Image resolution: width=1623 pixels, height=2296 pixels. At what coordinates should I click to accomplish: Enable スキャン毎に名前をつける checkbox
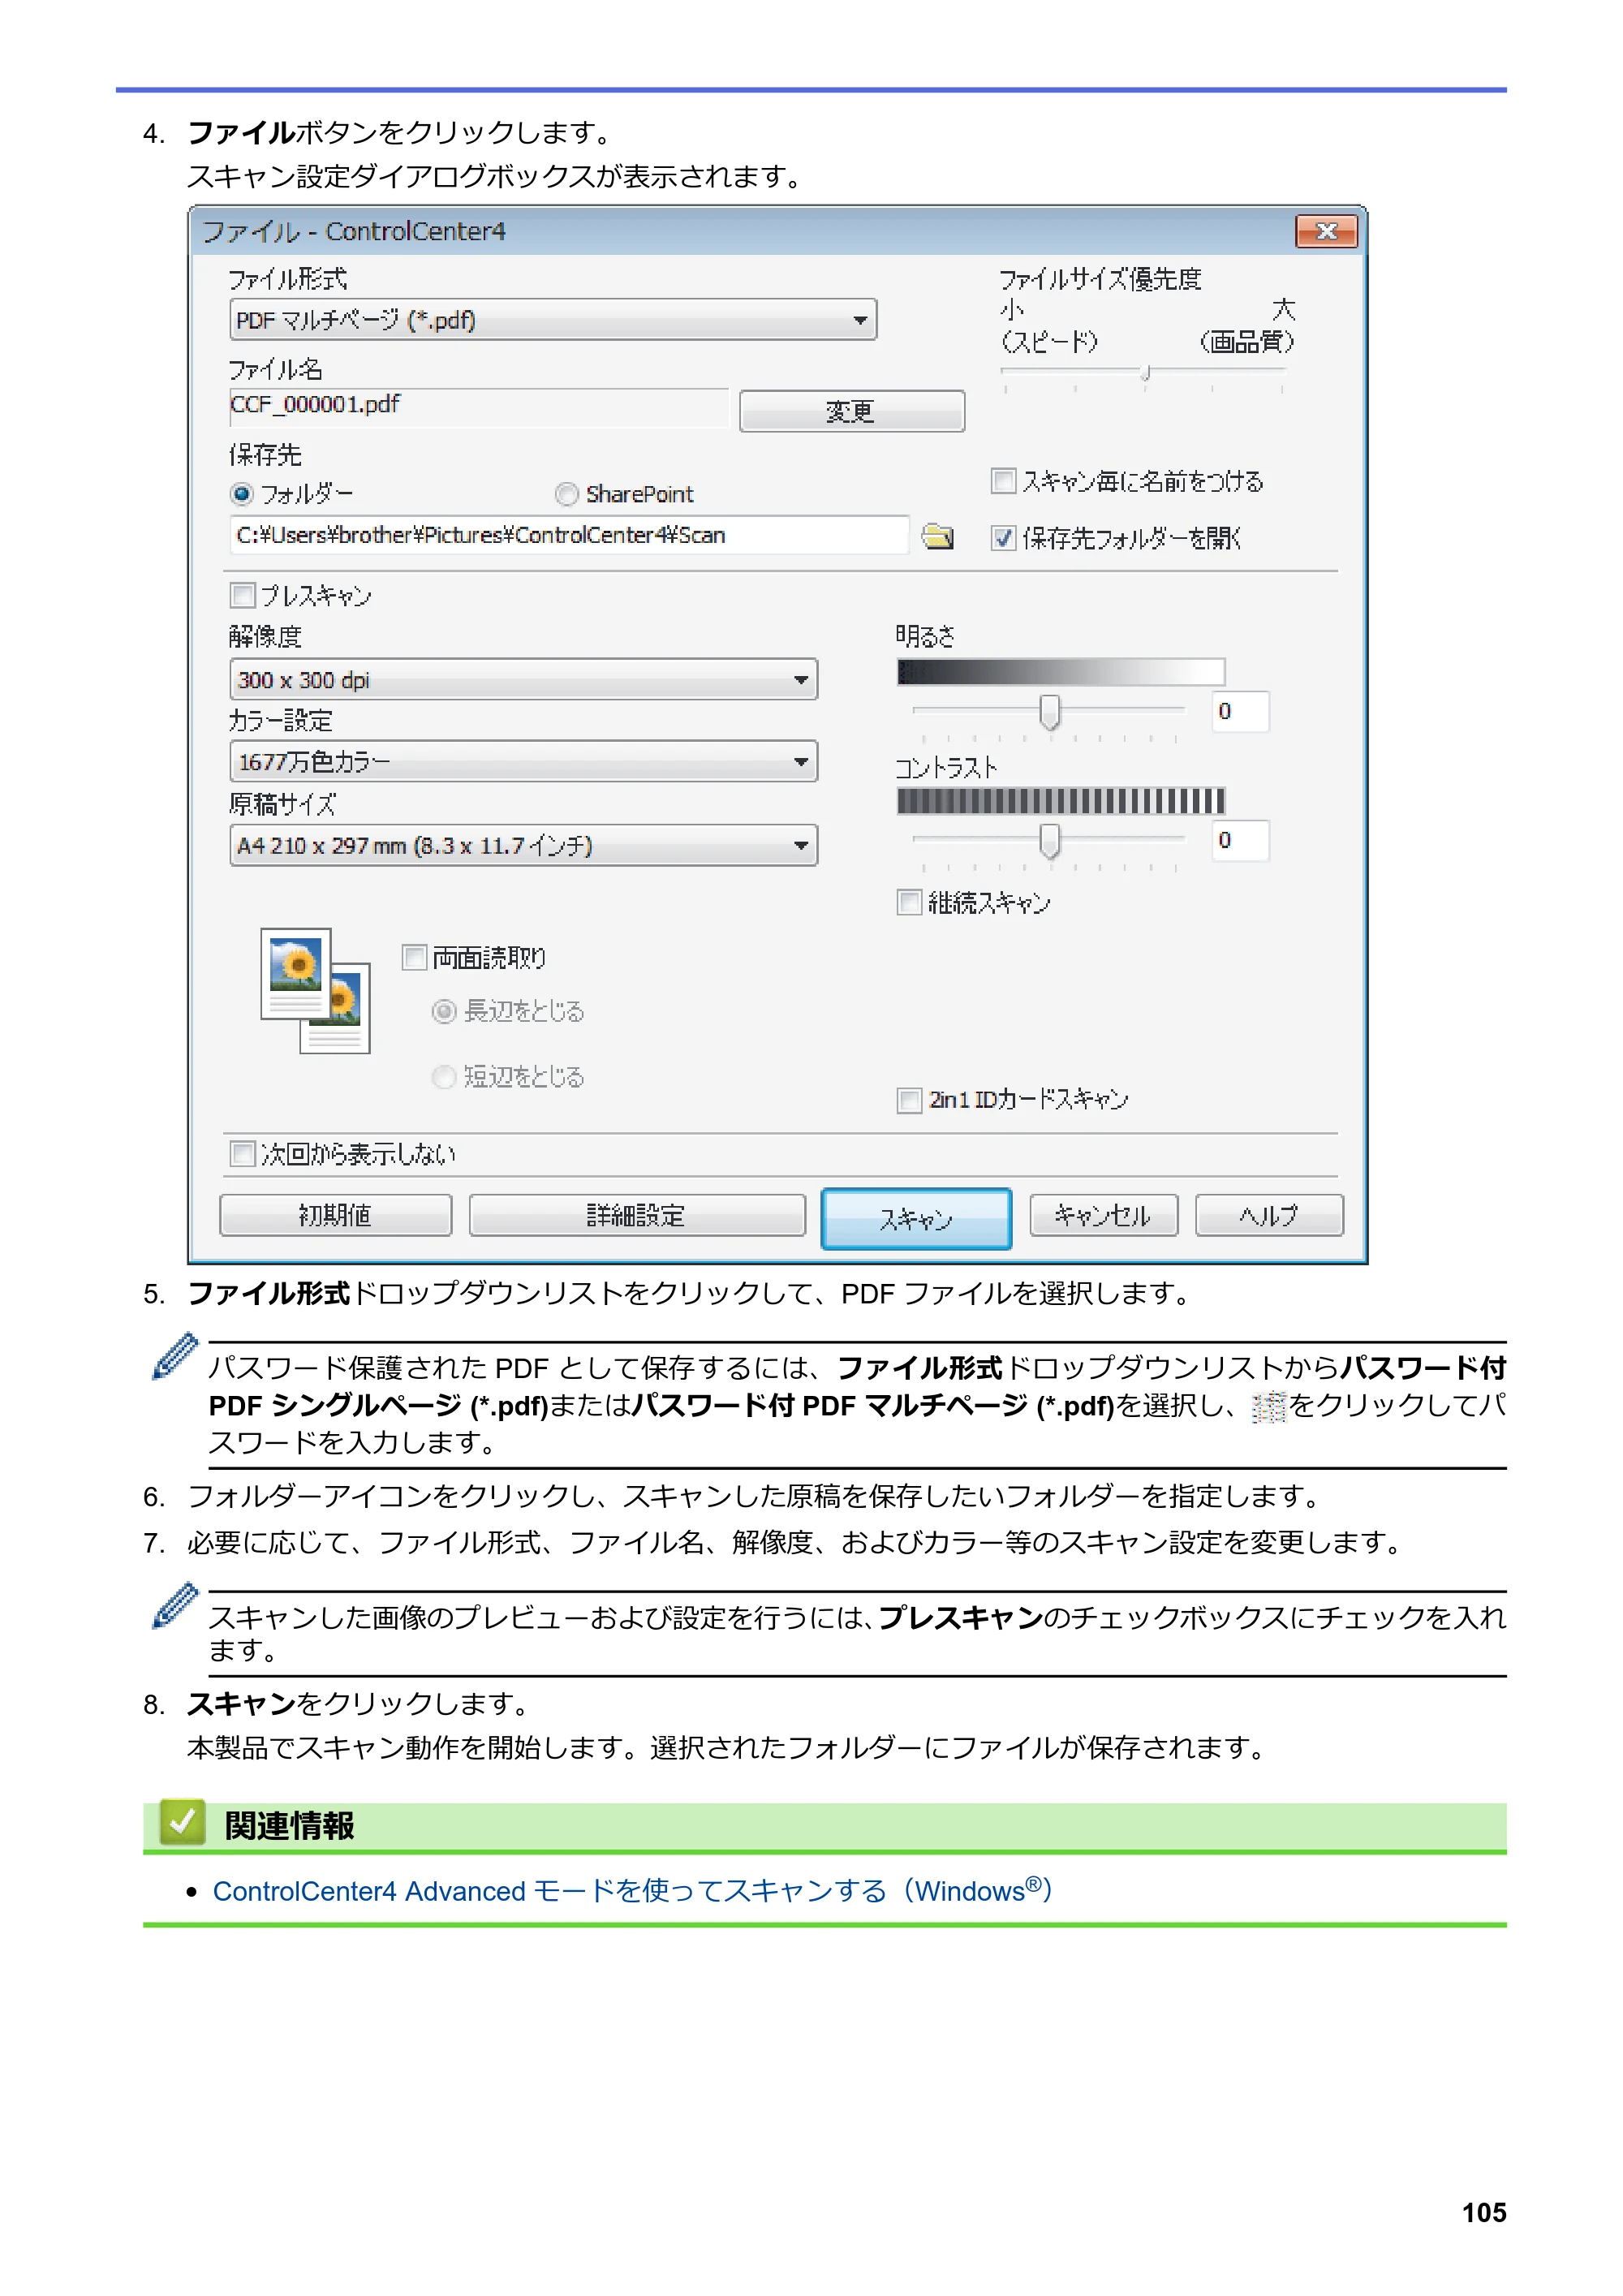[1003, 481]
